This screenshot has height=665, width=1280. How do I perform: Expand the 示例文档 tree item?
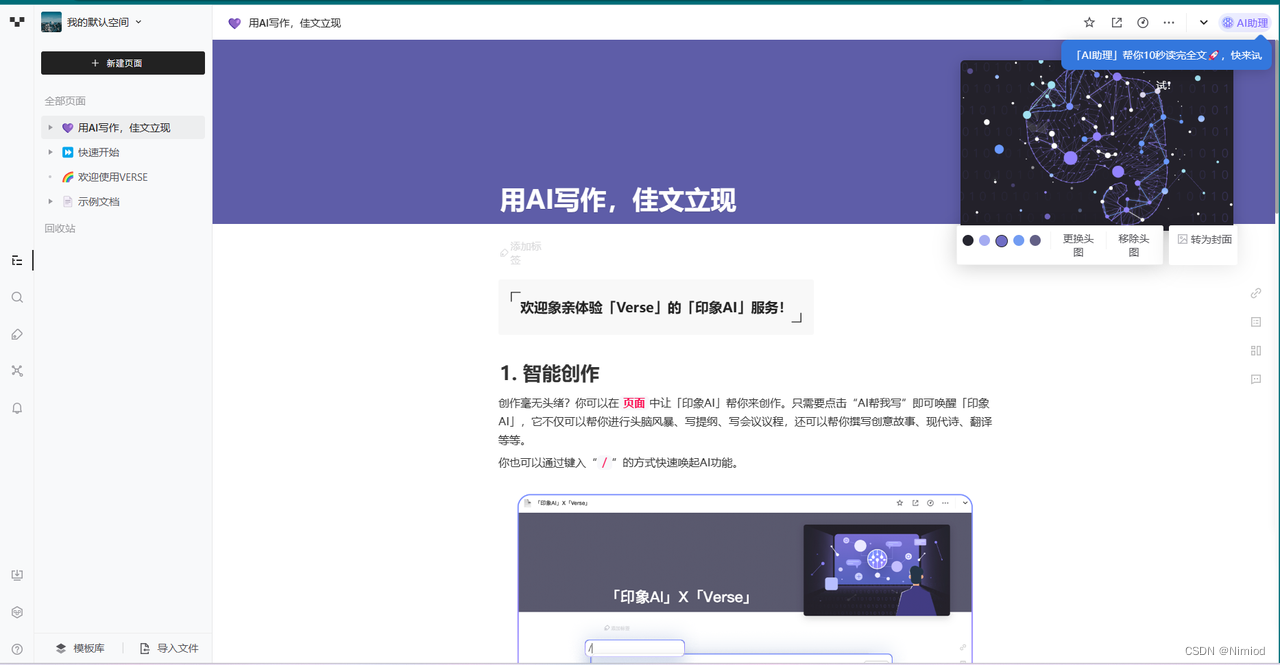[51, 201]
